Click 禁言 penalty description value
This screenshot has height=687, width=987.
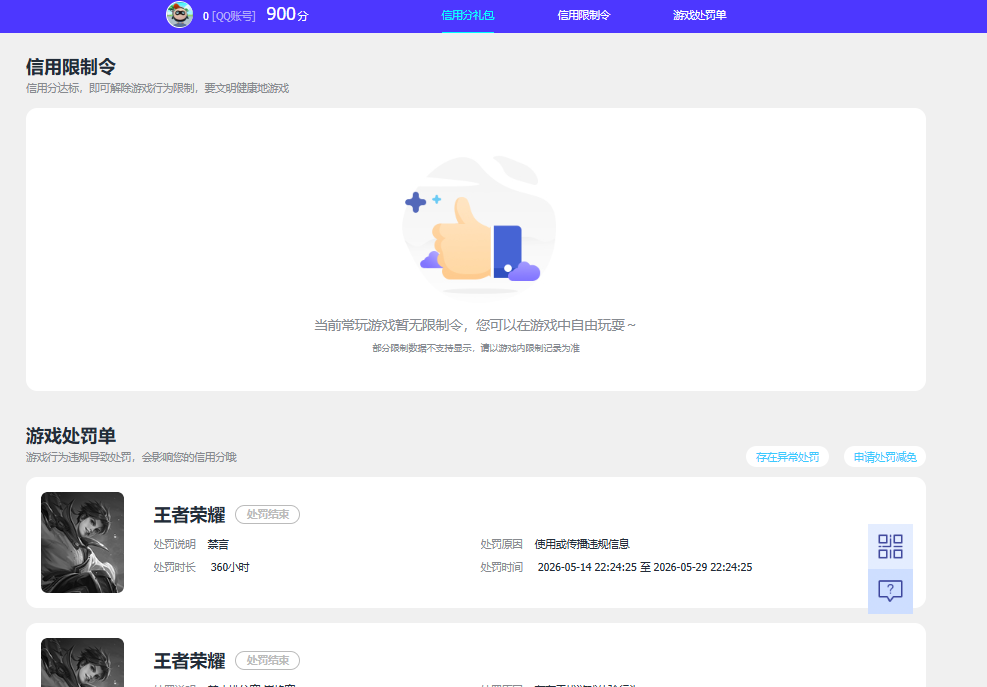218,544
